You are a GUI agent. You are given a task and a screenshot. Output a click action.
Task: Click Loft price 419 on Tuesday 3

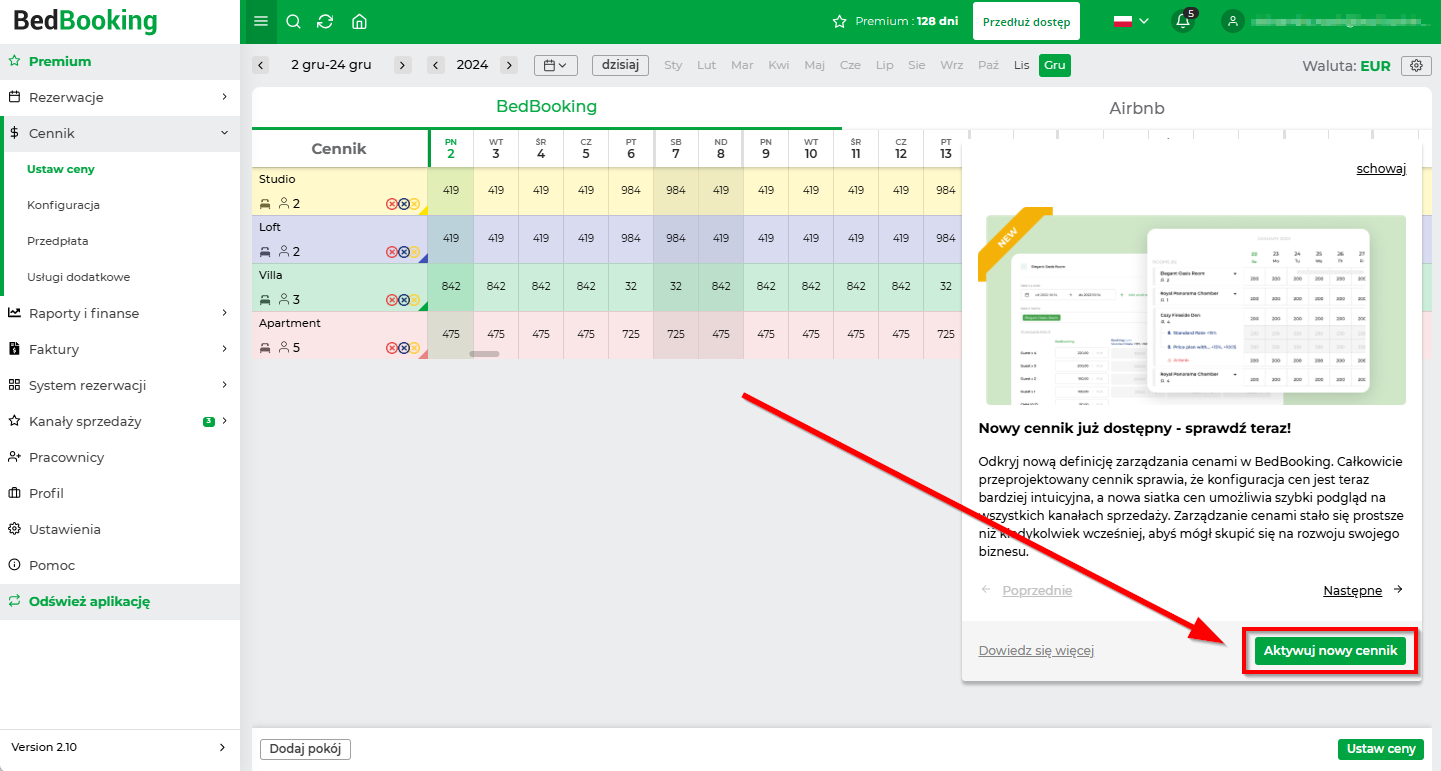click(x=496, y=238)
